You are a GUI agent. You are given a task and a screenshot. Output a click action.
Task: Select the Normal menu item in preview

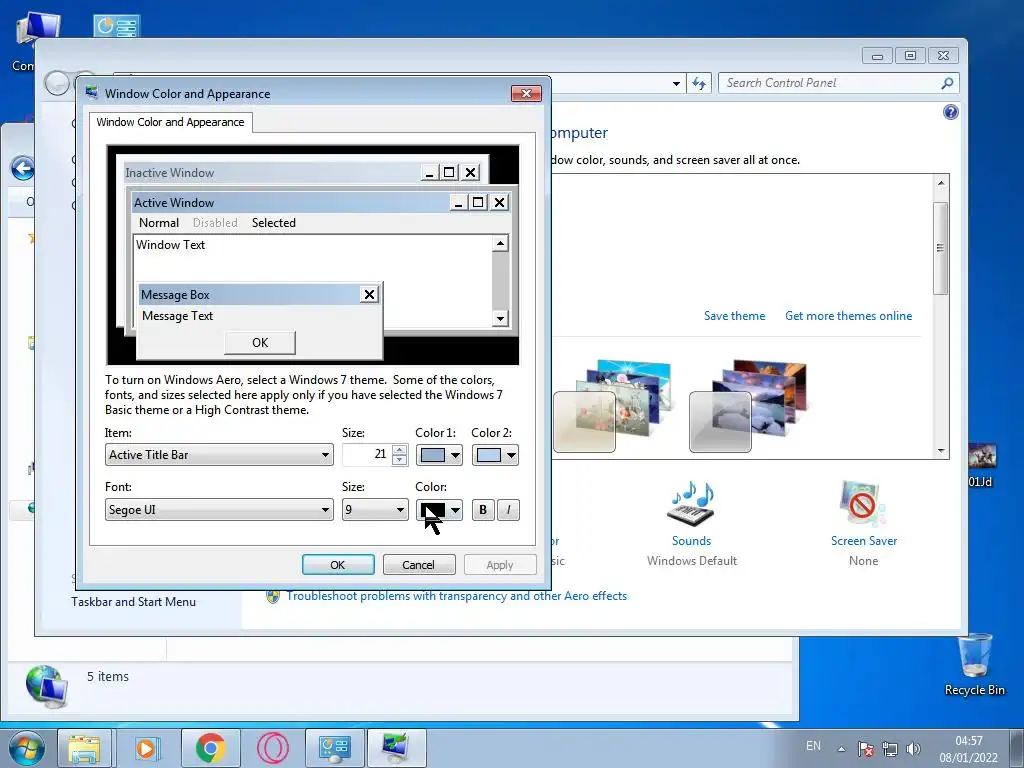pos(159,223)
